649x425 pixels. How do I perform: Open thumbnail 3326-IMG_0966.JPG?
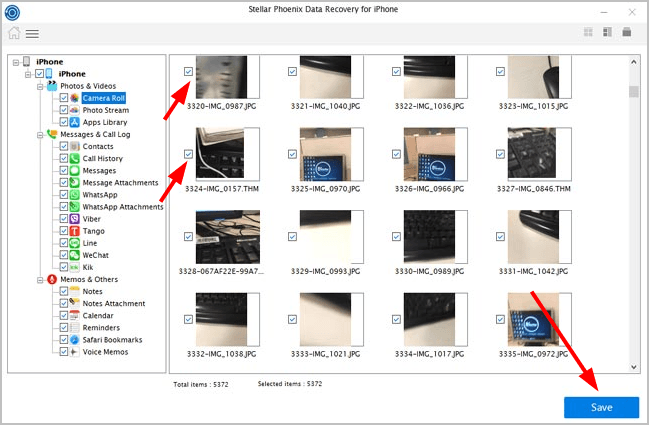click(435, 154)
